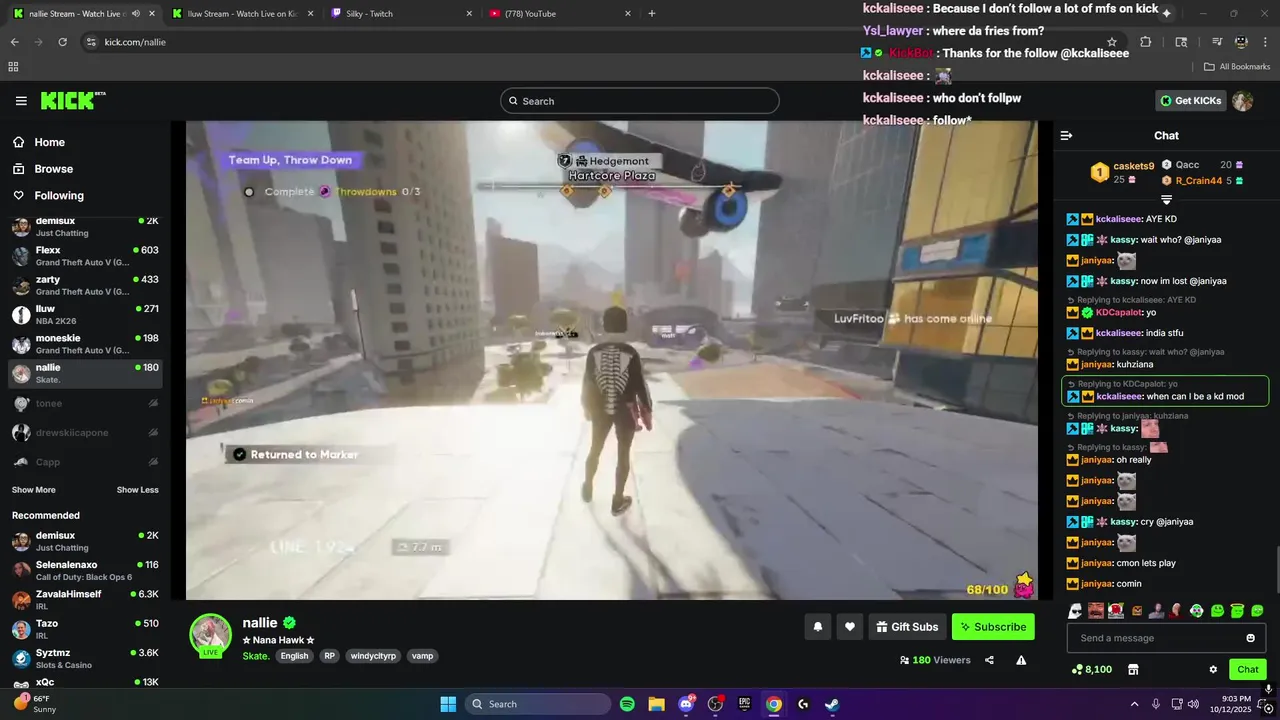Open the hamburger sidebar menu
Viewport: 1280px width, 720px height.
pyautogui.click(x=21, y=101)
